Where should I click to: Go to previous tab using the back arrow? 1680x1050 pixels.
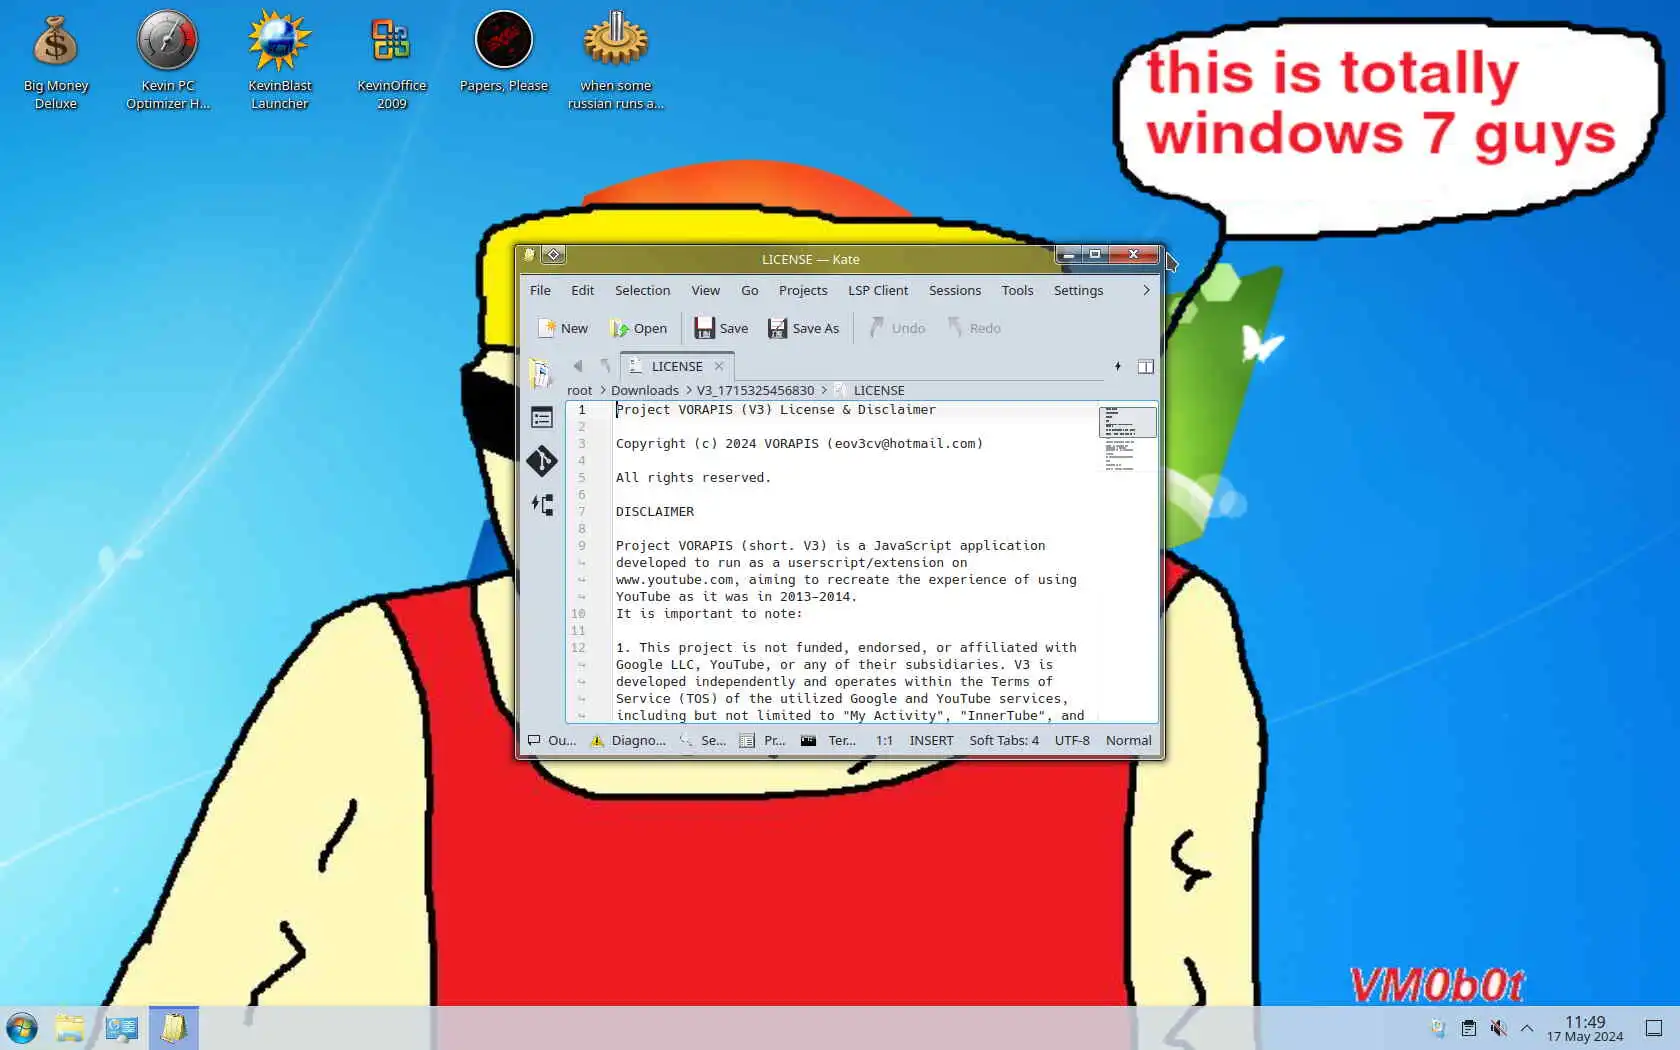click(578, 366)
